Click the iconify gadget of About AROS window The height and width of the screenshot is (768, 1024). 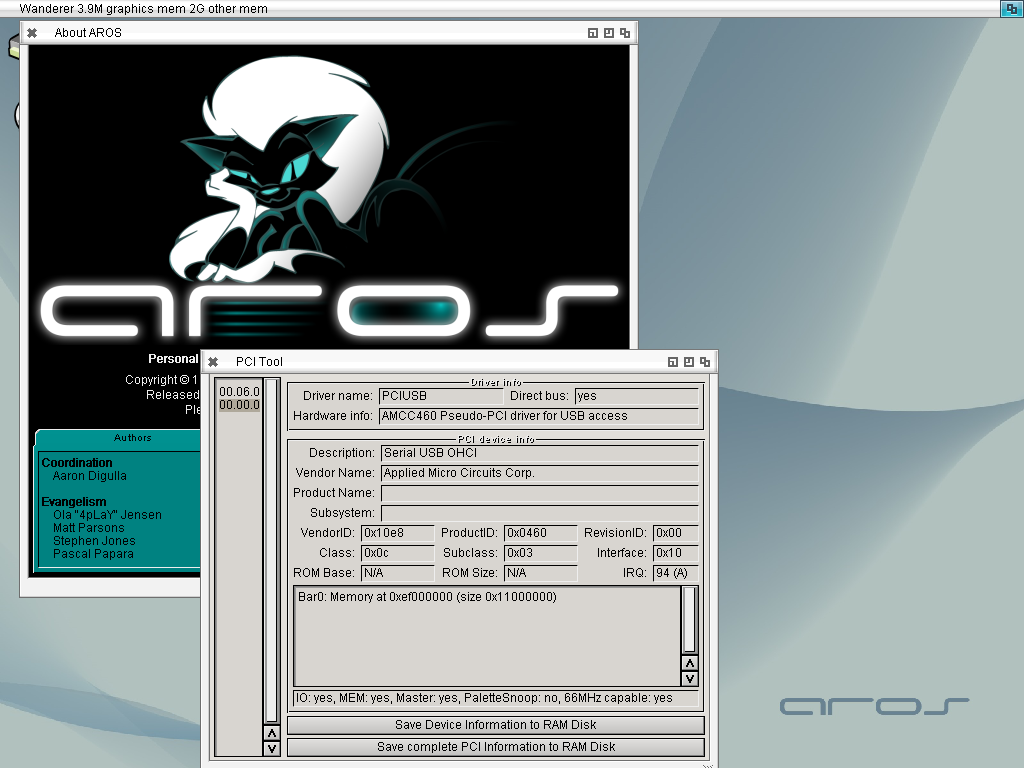coord(593,33)
